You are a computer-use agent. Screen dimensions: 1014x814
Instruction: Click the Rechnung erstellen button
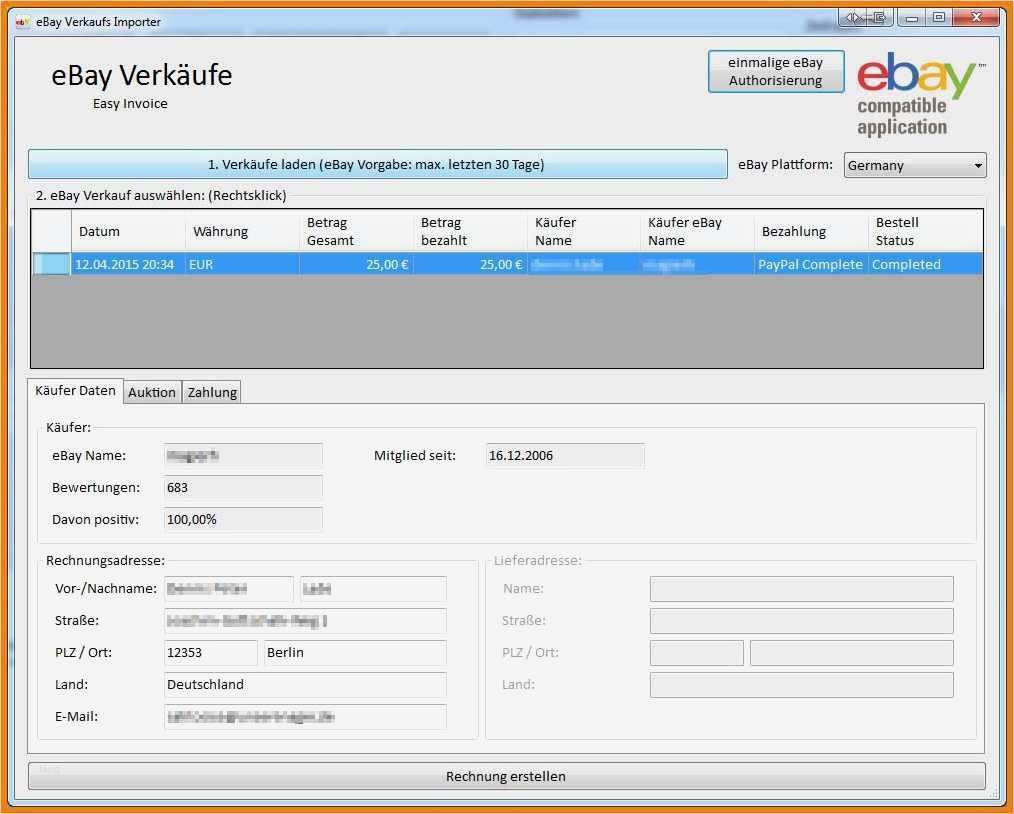tap(505, 776)
